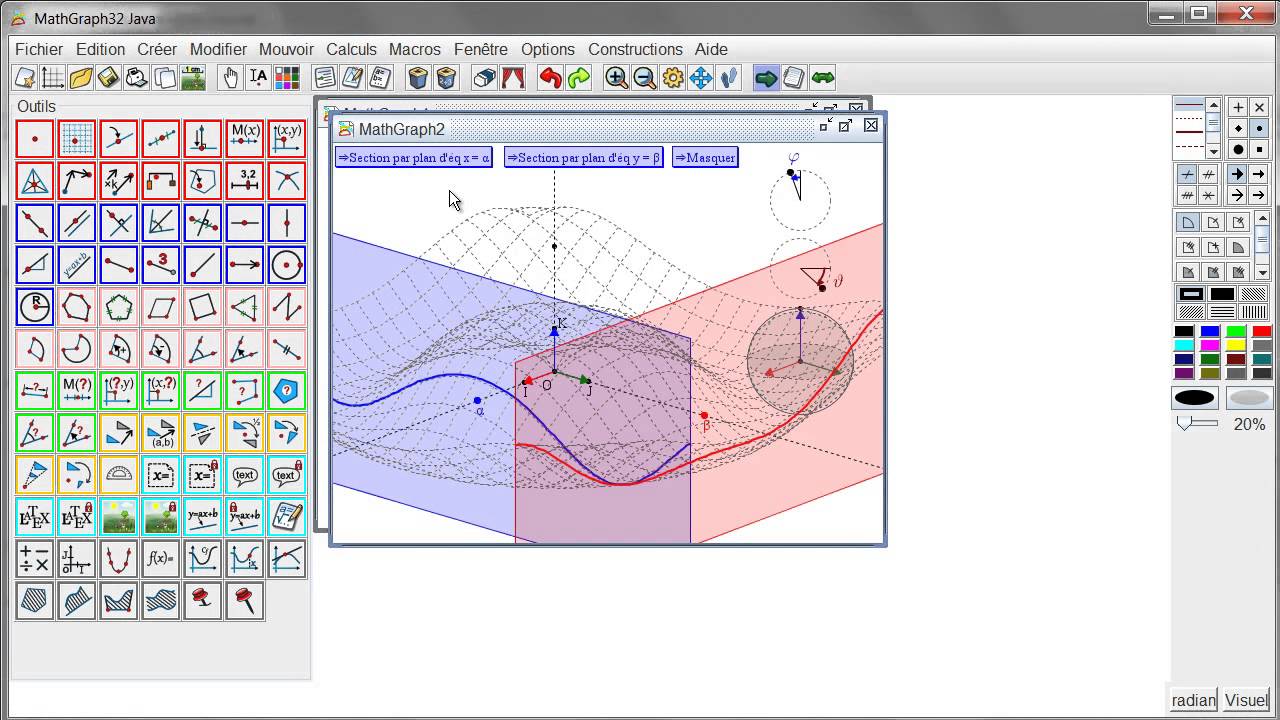
Task: Select the vertical hatch fill style
Action: [x=1253, y=312]
